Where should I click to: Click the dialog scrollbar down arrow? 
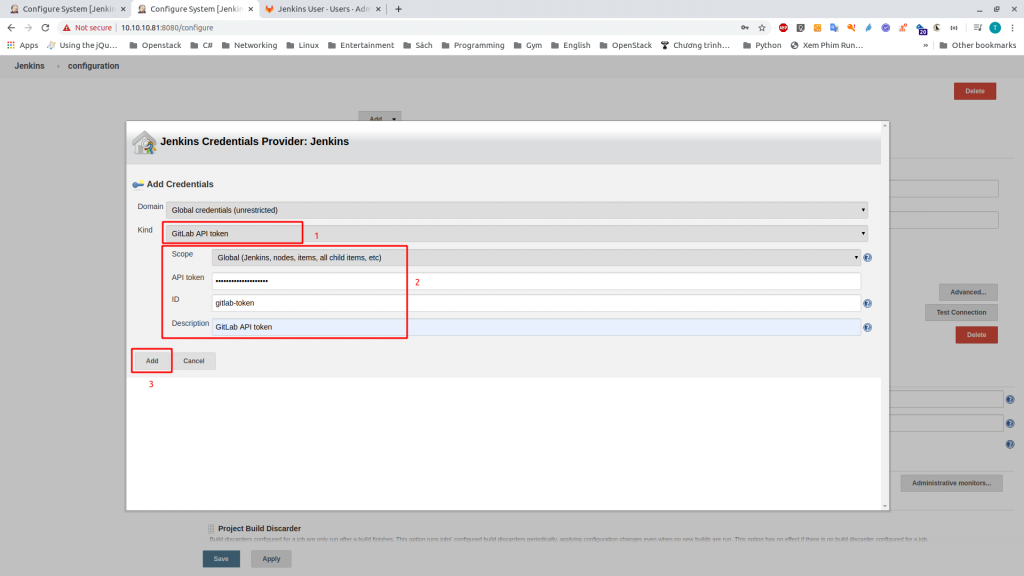tap(885, 505)
